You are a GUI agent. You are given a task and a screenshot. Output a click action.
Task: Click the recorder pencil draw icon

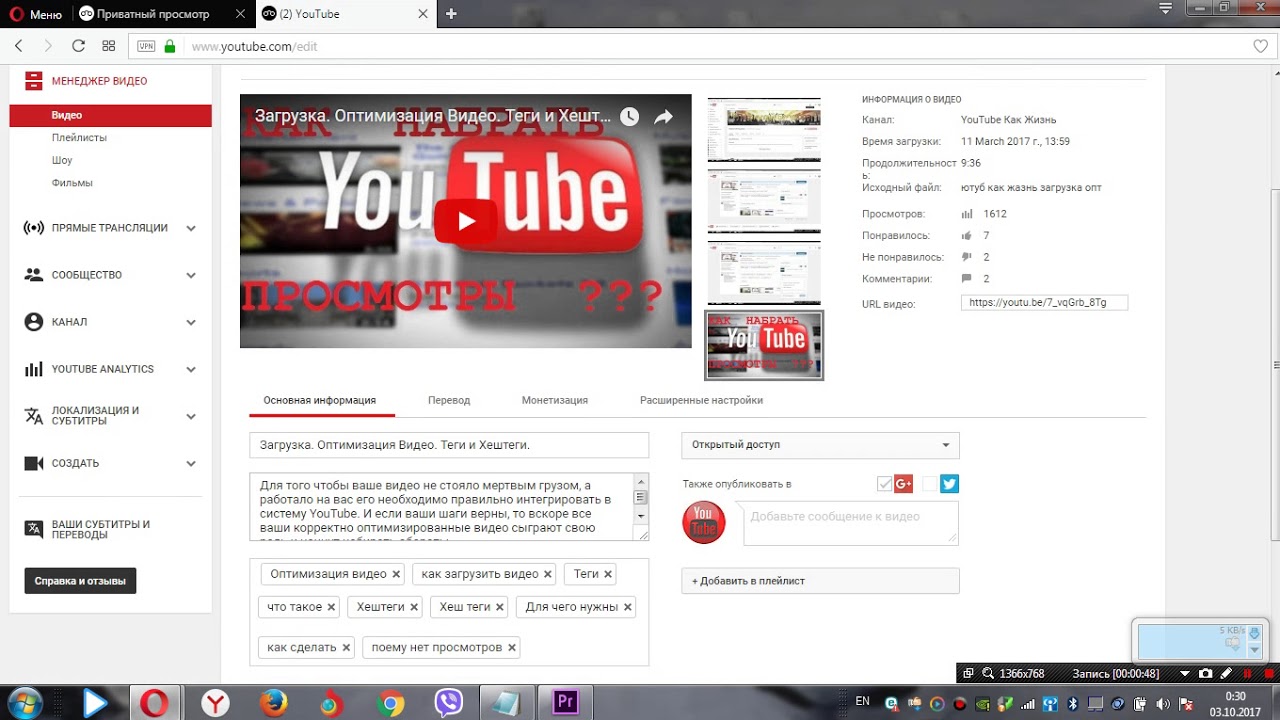point(1225,674)
